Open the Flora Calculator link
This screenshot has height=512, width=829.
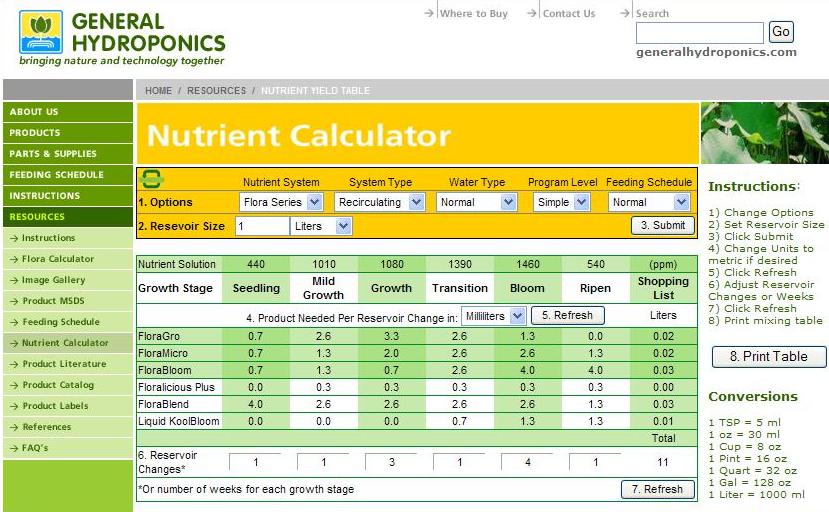(x=58, y=259)
